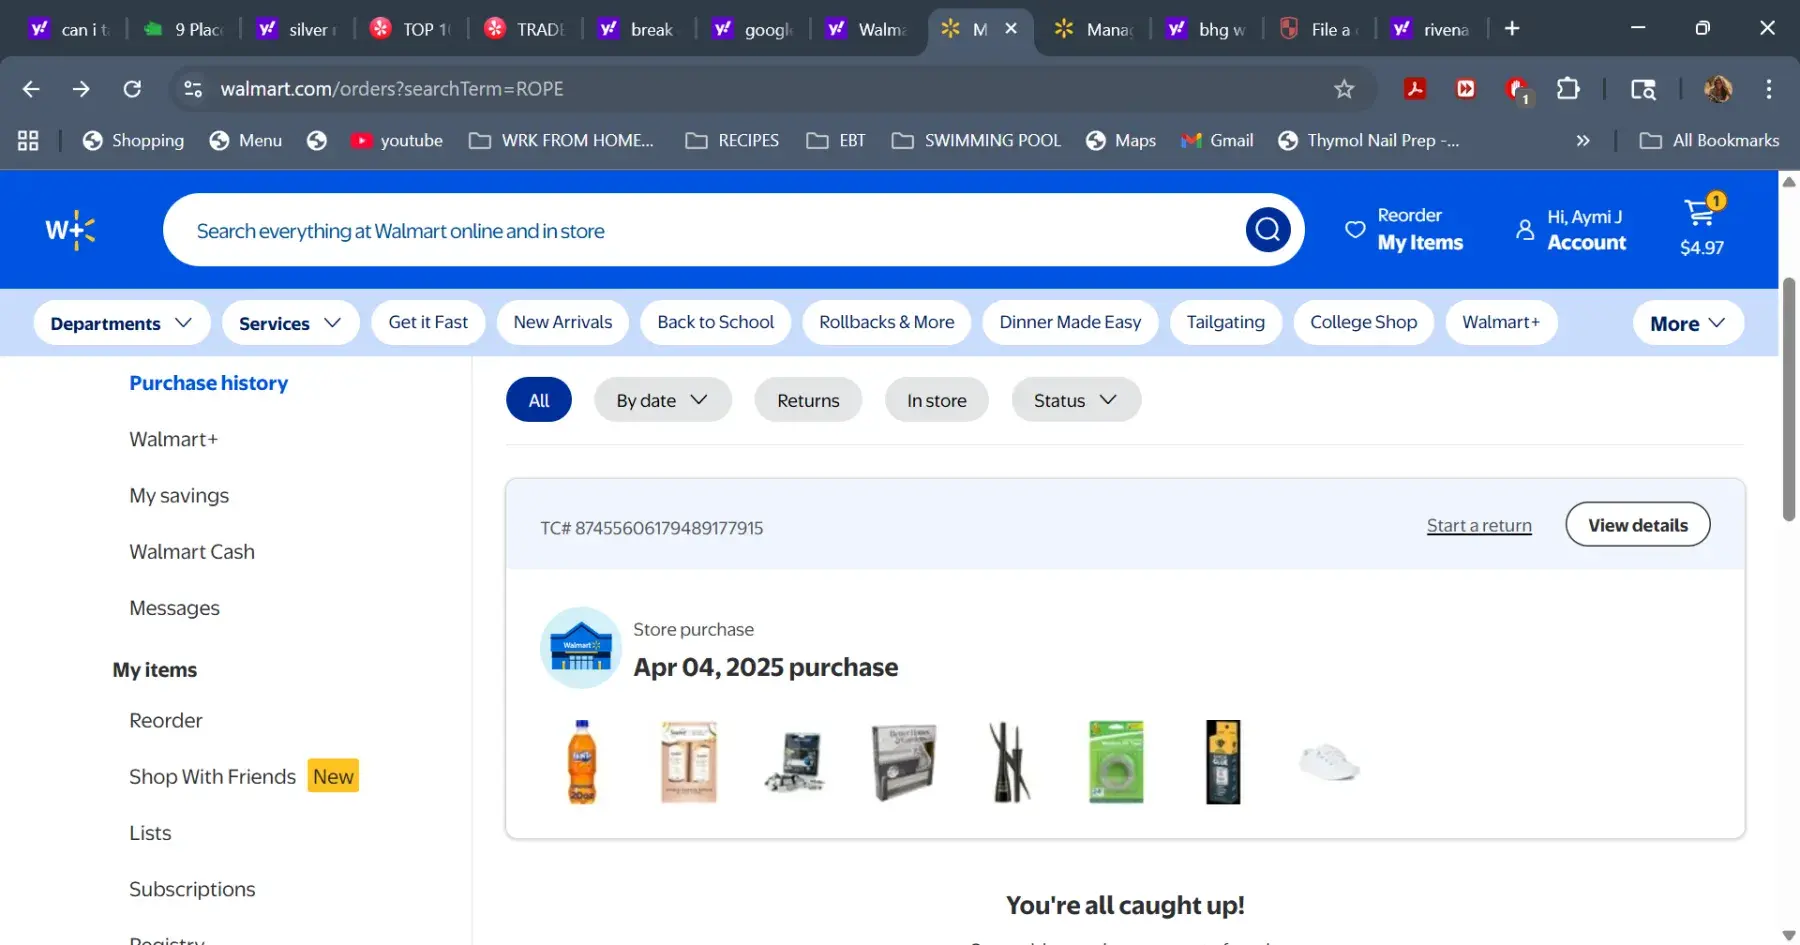1800x945 pixels.
Task: Click the Walmart+ logo home icon
Action: [x=70, y=231]
